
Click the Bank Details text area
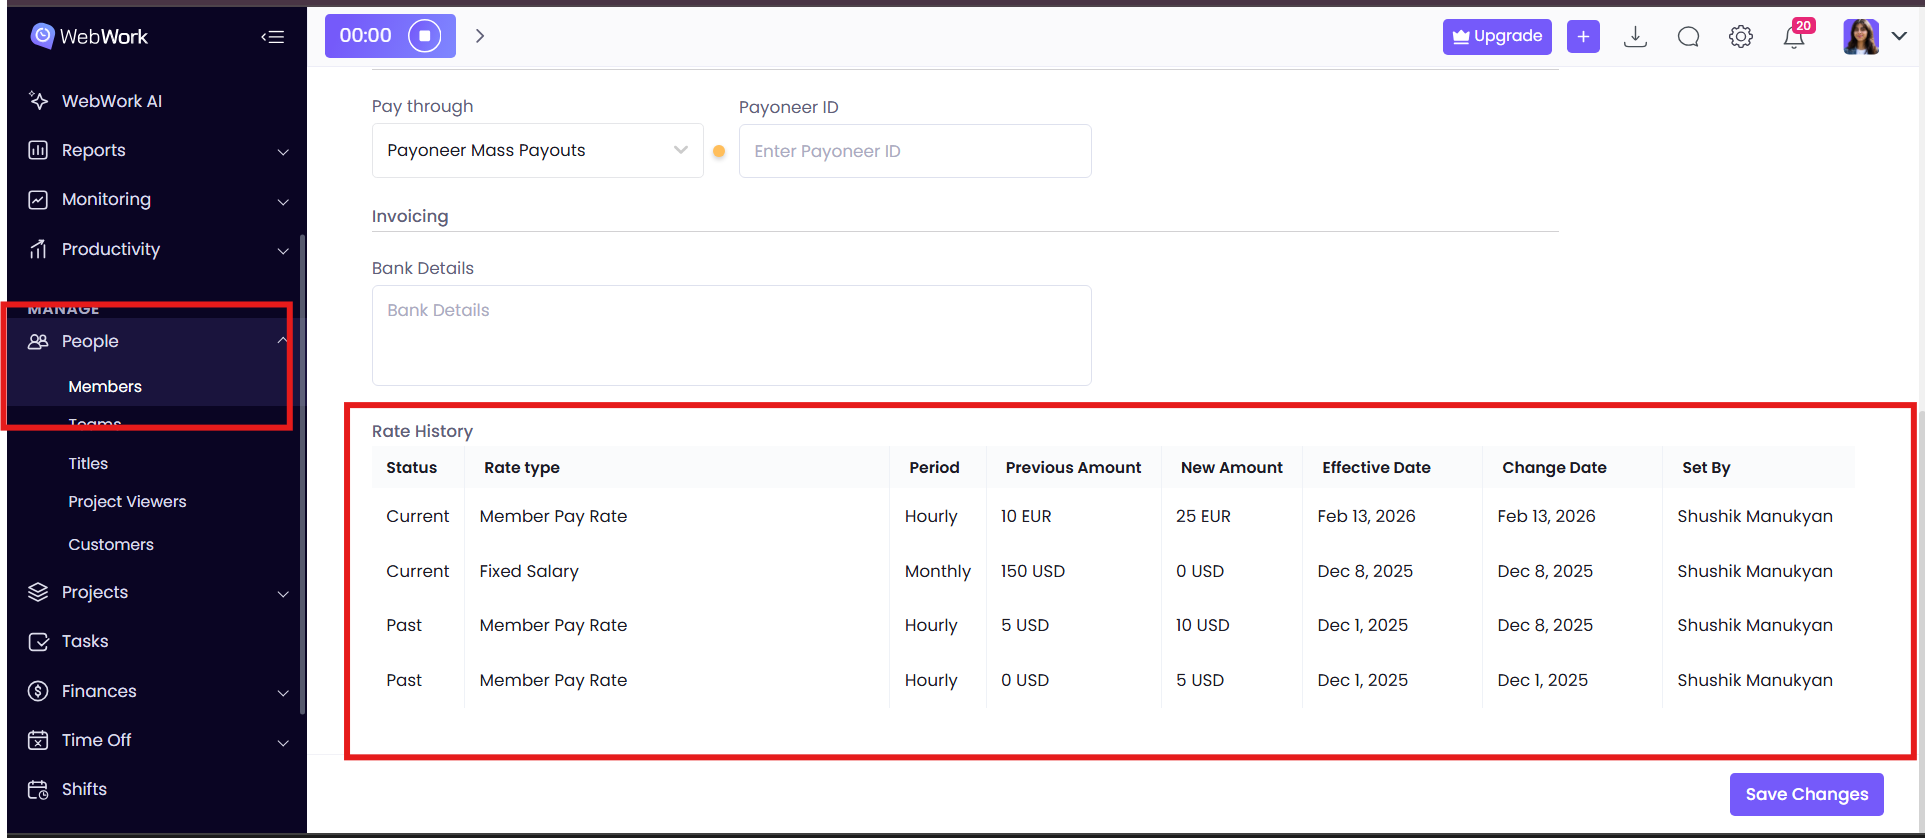tap(731, 335)
